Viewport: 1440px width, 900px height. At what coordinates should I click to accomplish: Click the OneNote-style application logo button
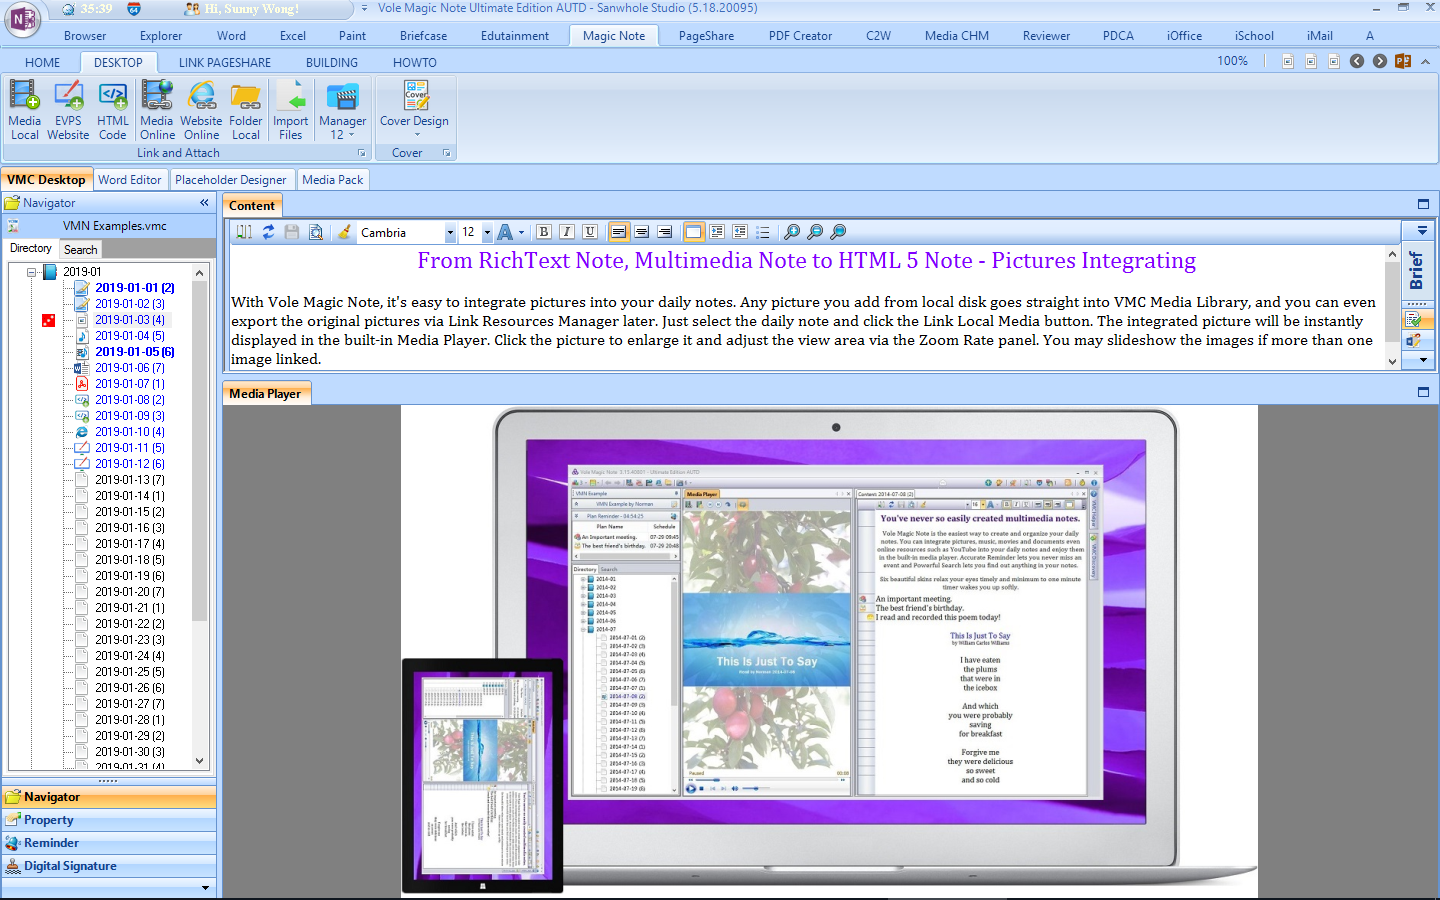click(22, 19)
